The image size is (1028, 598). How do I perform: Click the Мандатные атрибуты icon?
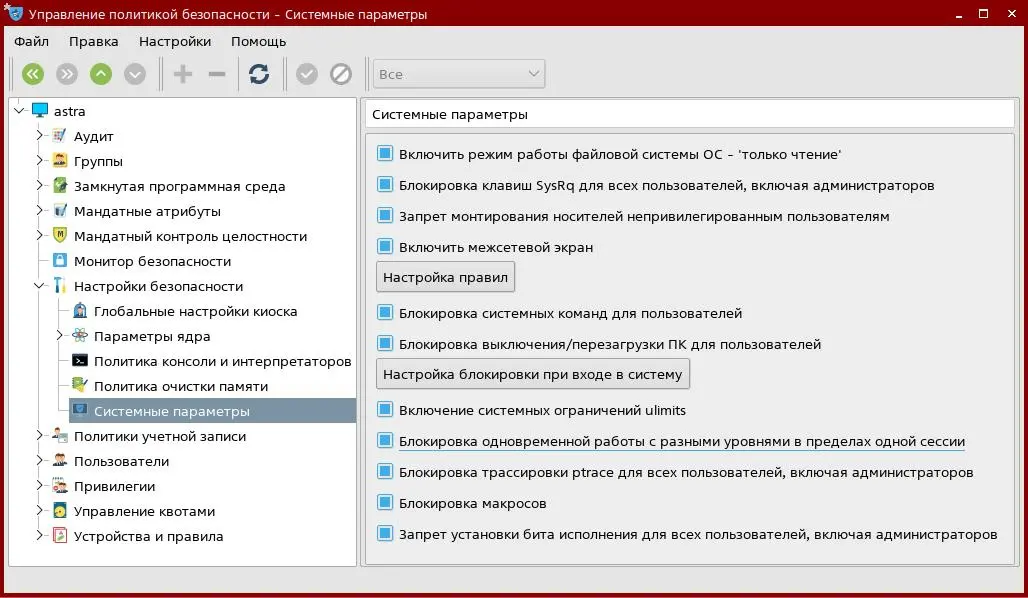60,210
